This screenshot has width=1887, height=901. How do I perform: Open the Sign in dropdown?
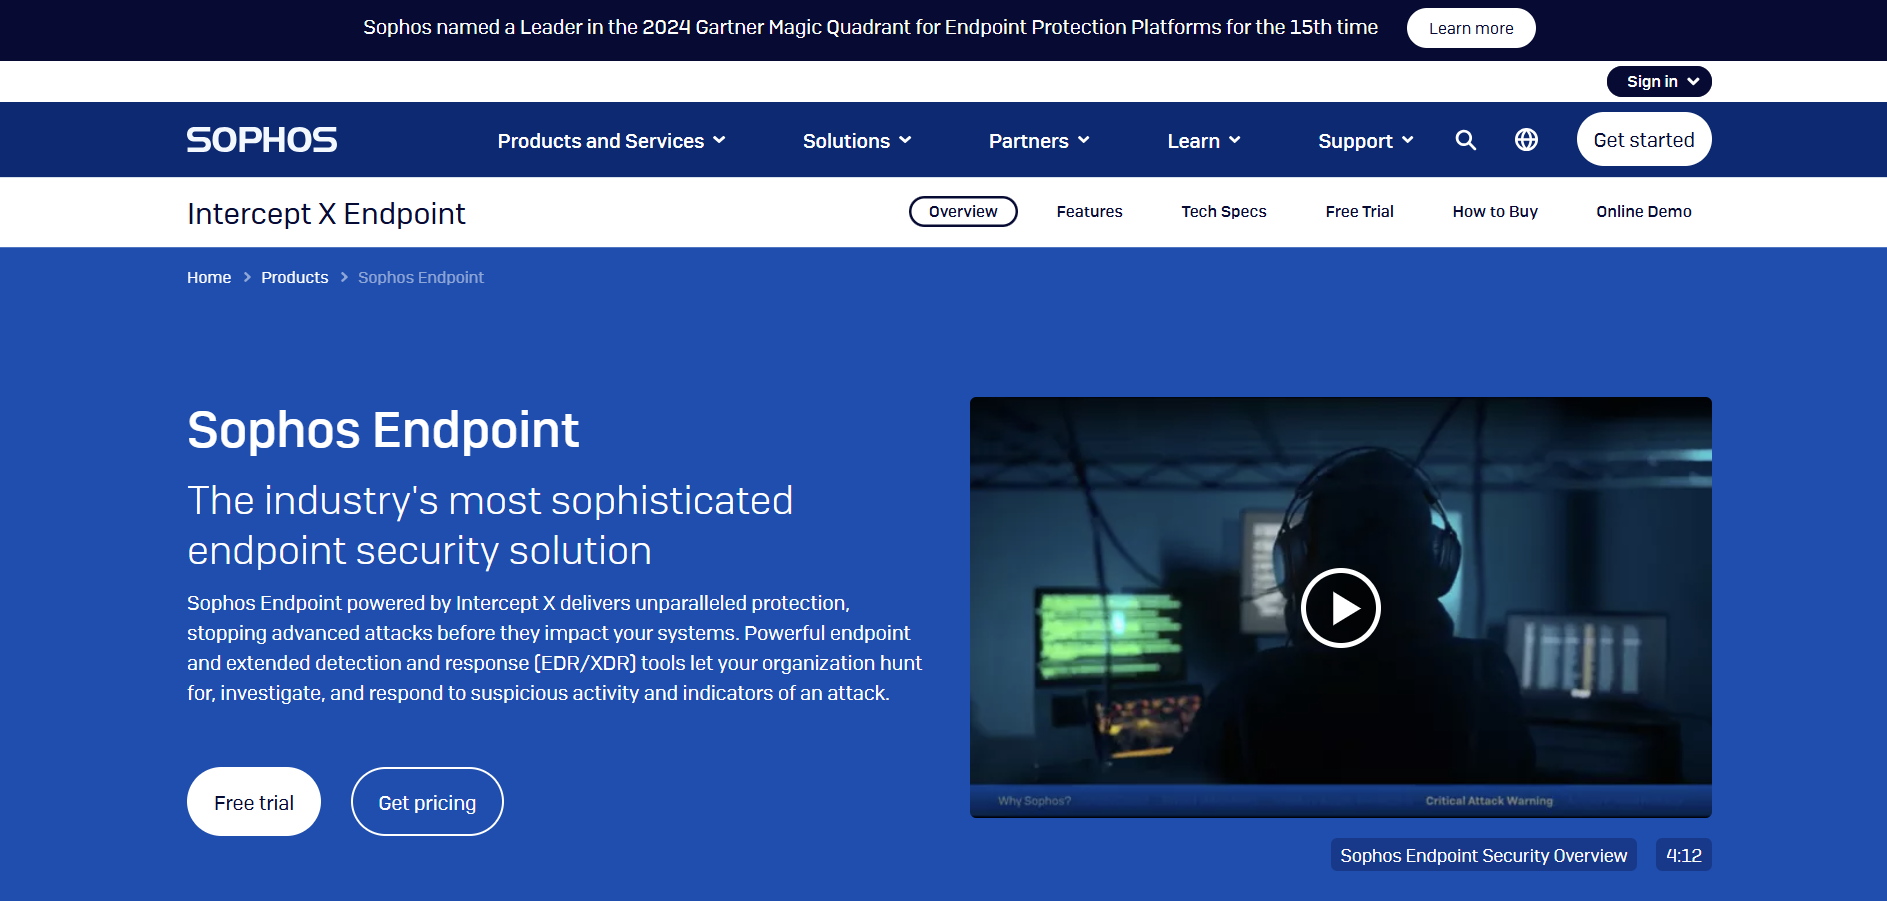coord(1659,82)
